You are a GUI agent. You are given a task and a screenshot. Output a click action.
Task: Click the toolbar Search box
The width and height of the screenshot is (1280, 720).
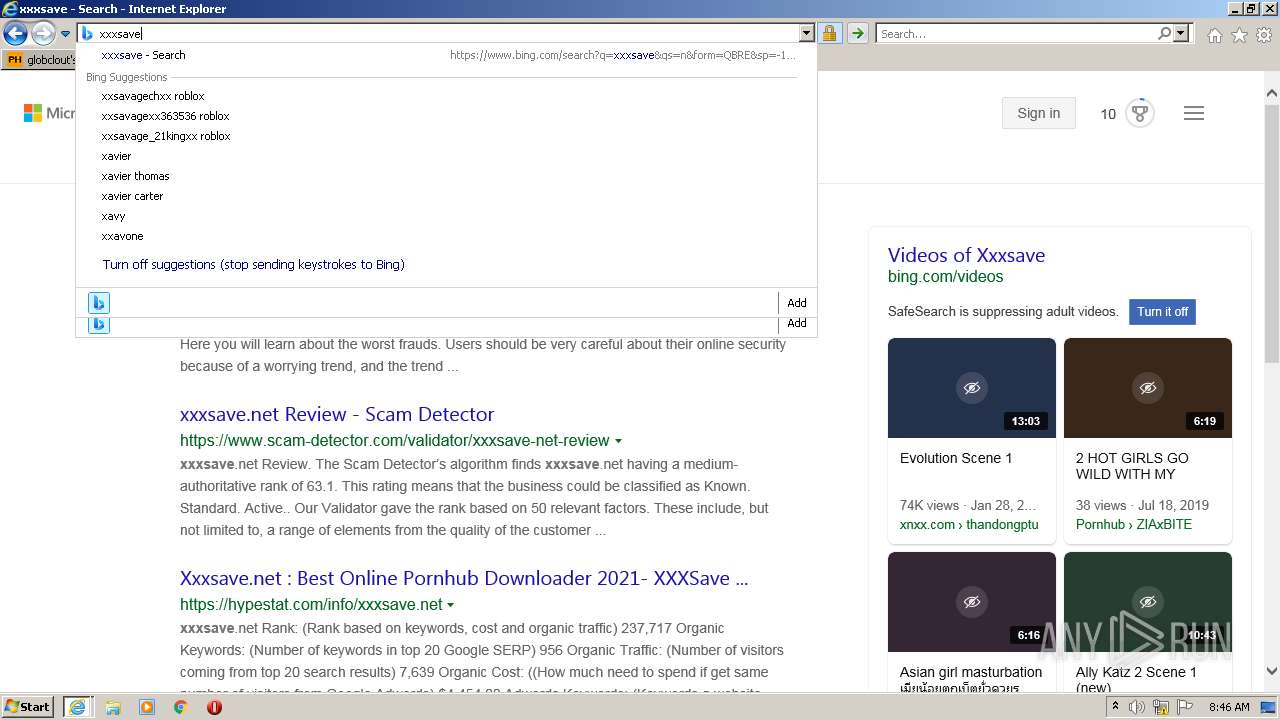[x=1016, y=33]
